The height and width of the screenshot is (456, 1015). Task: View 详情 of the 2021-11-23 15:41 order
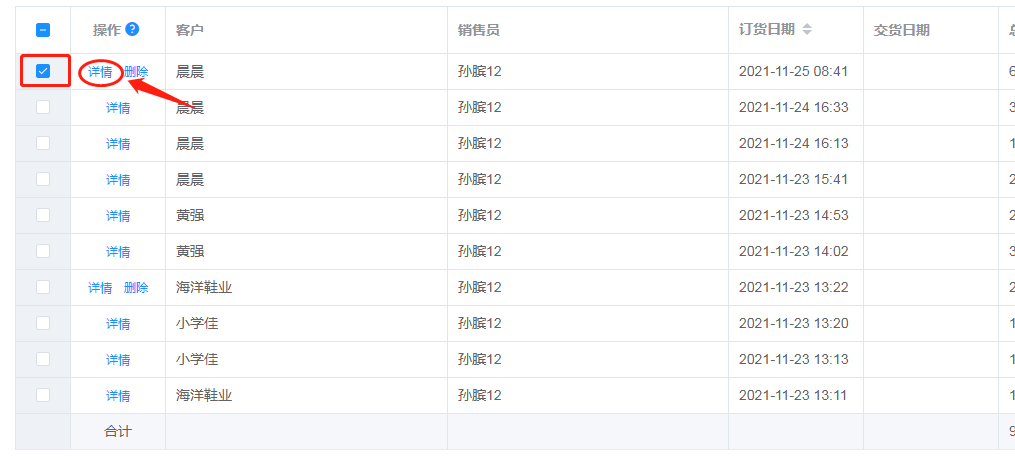coord(118,180)
